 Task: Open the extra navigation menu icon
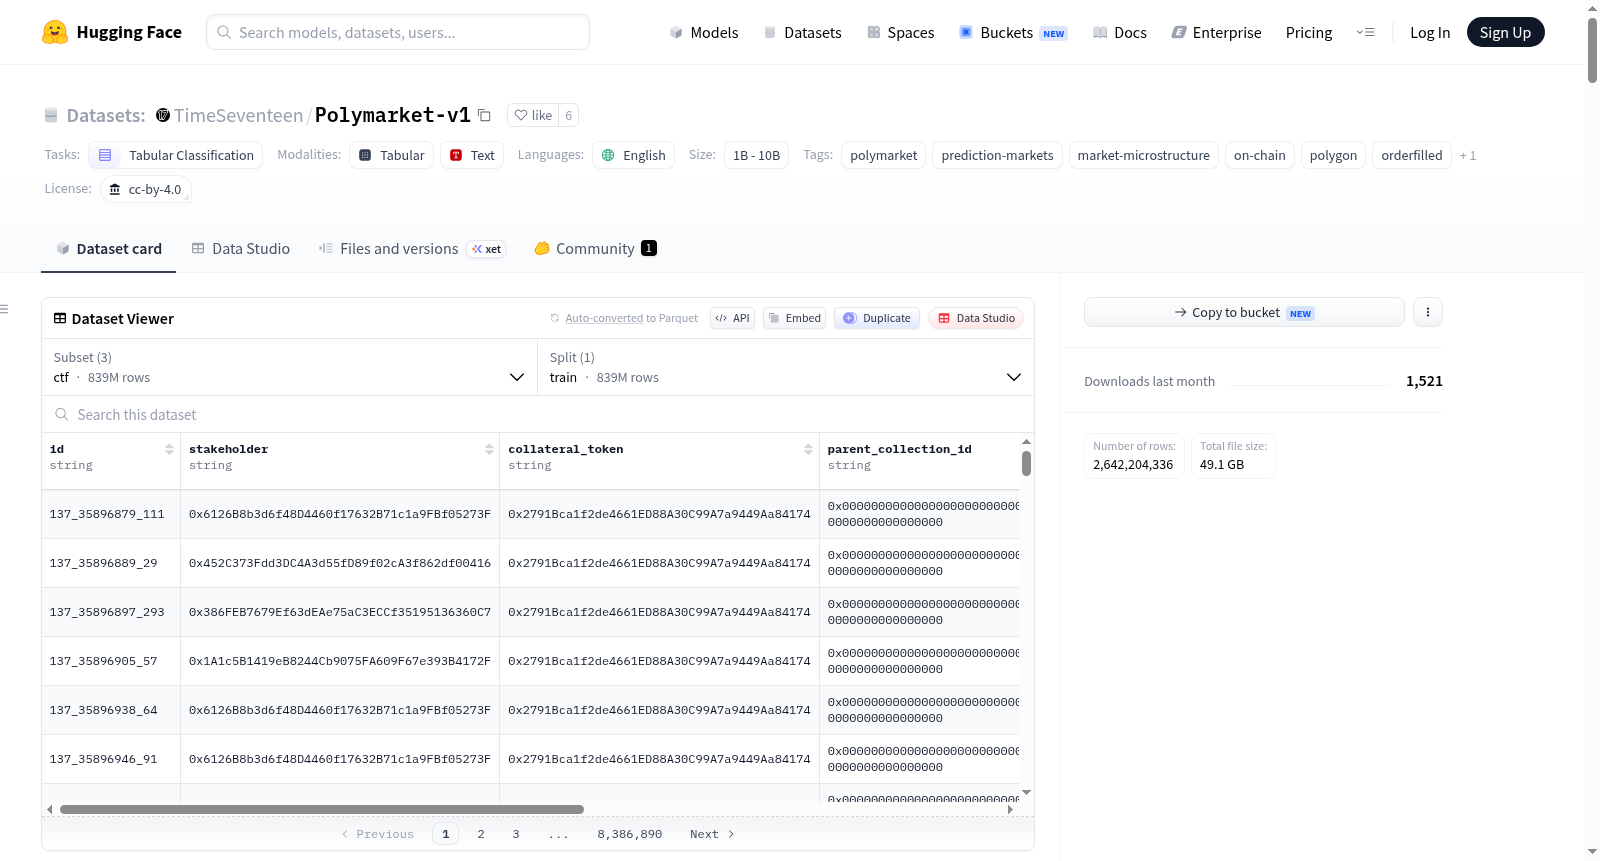[x=1365, y=32]
